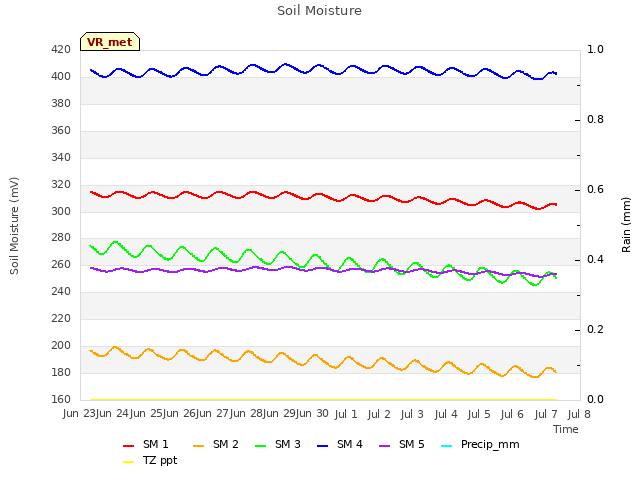This screenshot has width=640, height=480.
Task: Click the cyan Precip_mm legend swatch
Action: [447, 446]
